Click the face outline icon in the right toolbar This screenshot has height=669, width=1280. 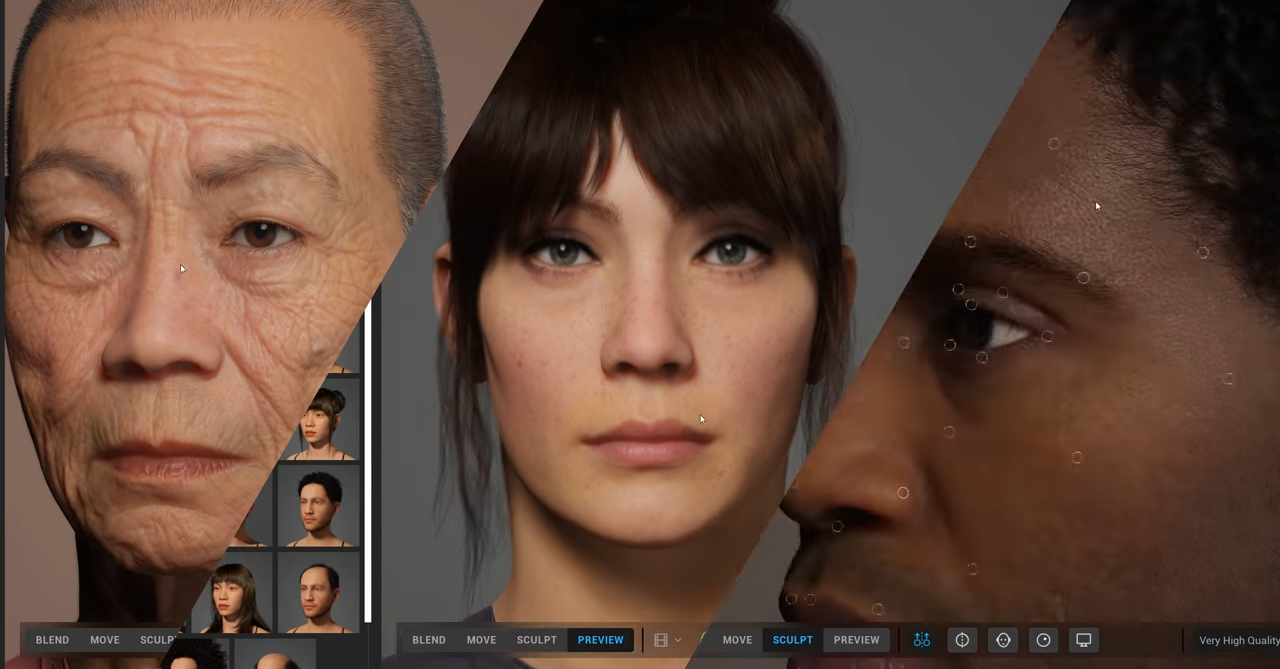point(1003,640)
